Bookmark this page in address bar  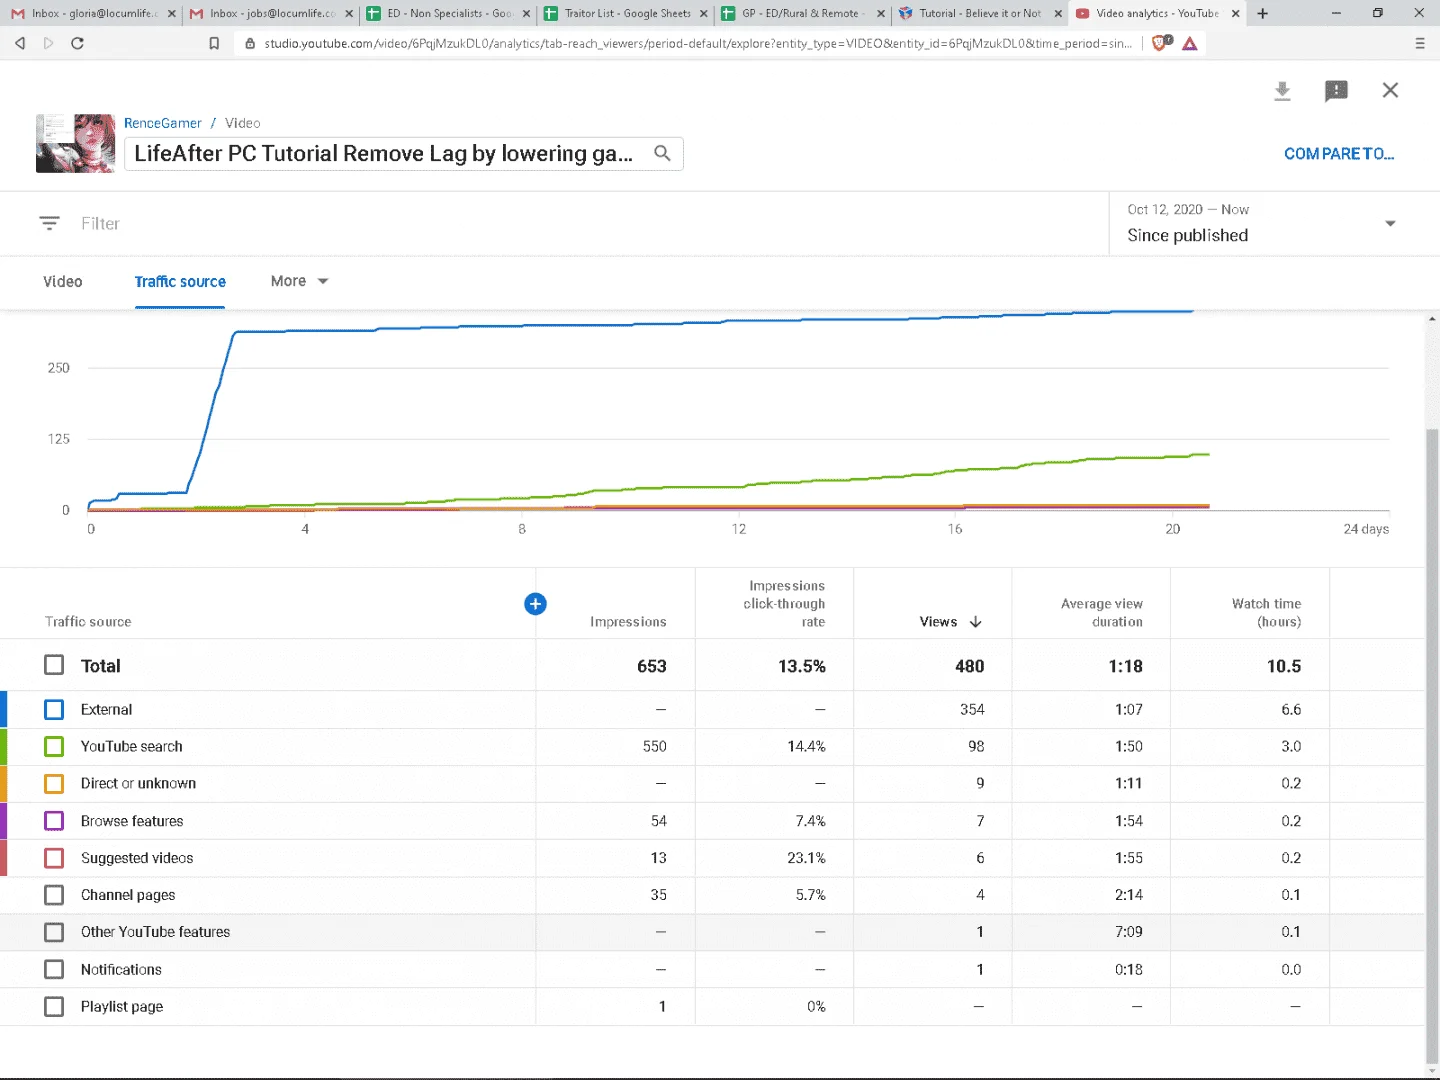point(214,43)
